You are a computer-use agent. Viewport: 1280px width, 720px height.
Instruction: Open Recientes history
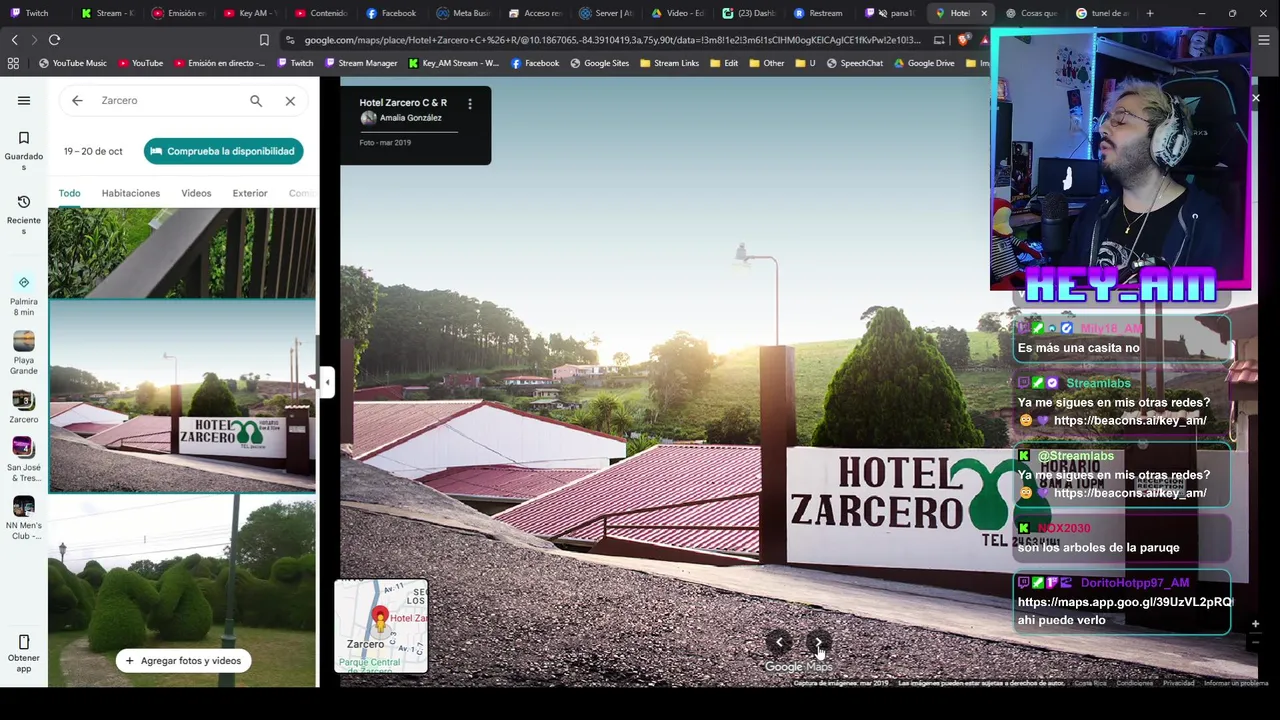pos(24,214)
